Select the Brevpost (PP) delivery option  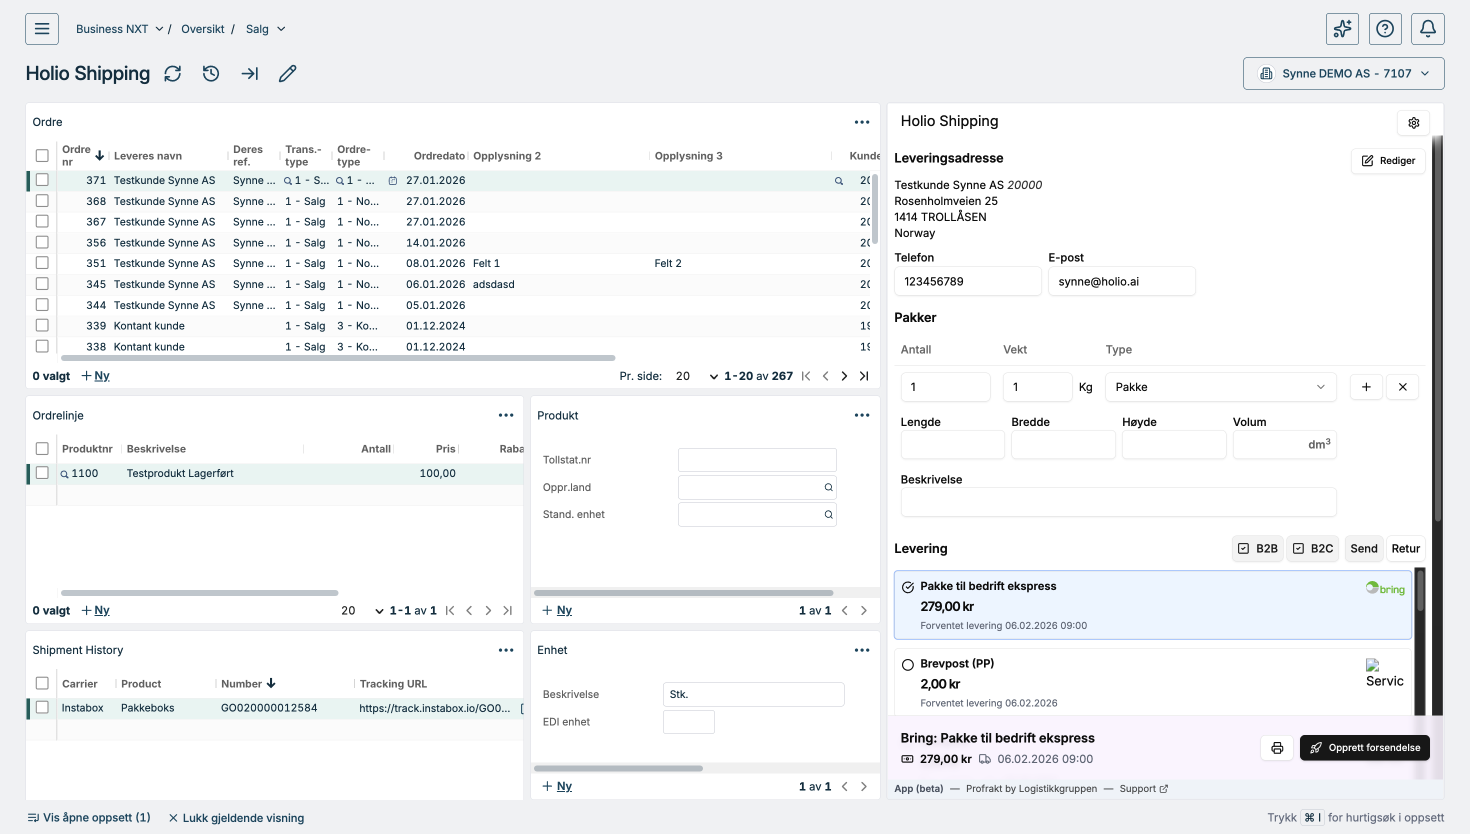point(908,665)
